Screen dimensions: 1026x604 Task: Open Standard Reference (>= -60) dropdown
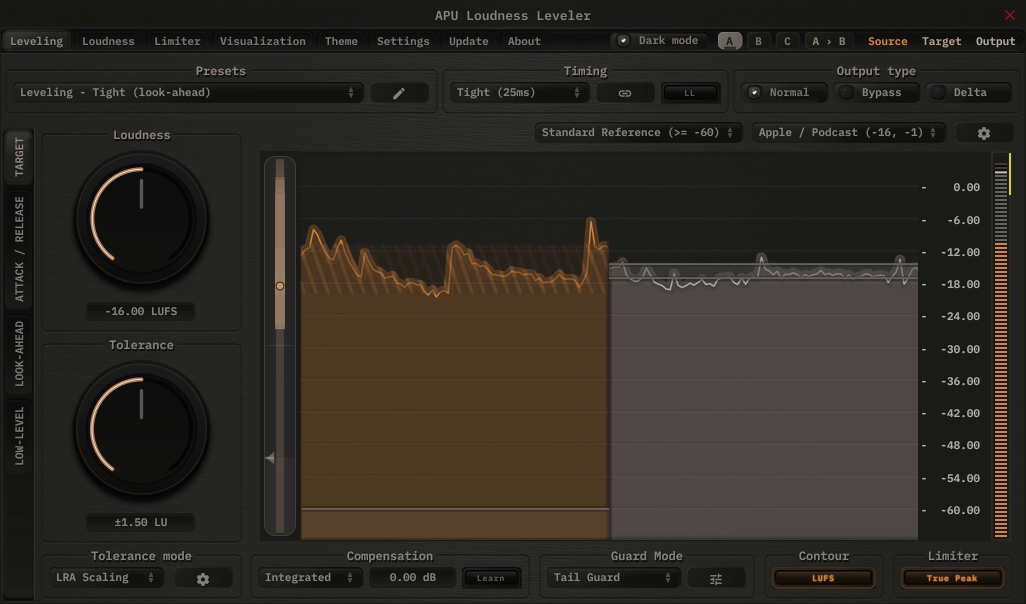click(x=638, y=133)
